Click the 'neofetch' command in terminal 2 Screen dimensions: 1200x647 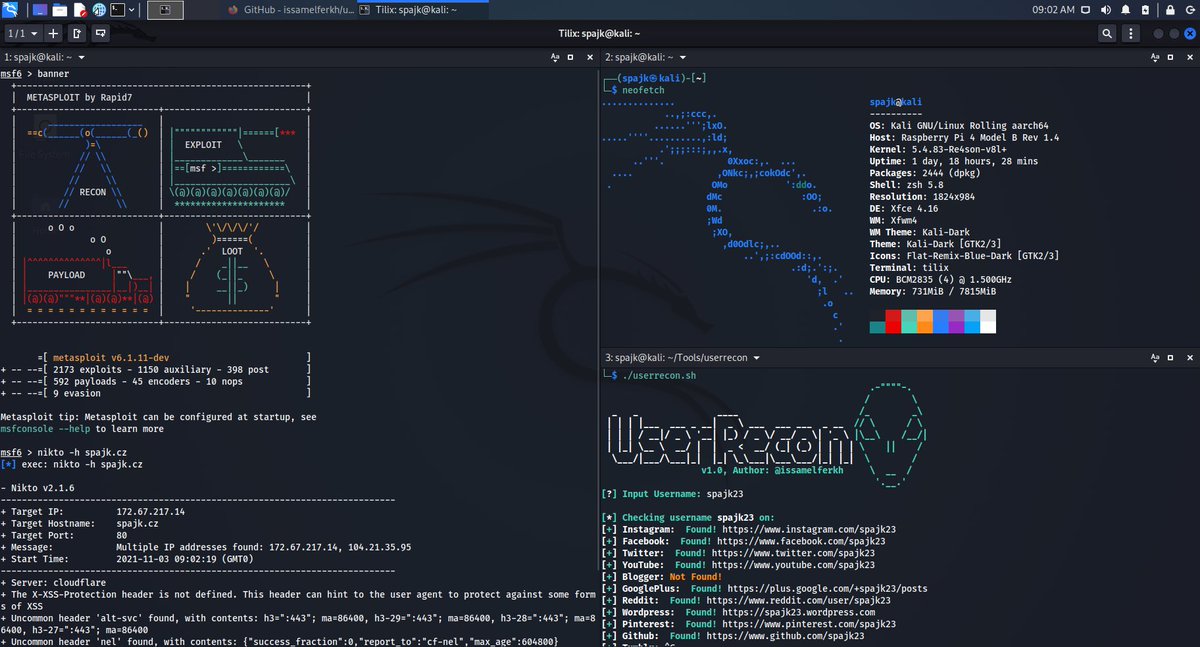tap(642, 90)
